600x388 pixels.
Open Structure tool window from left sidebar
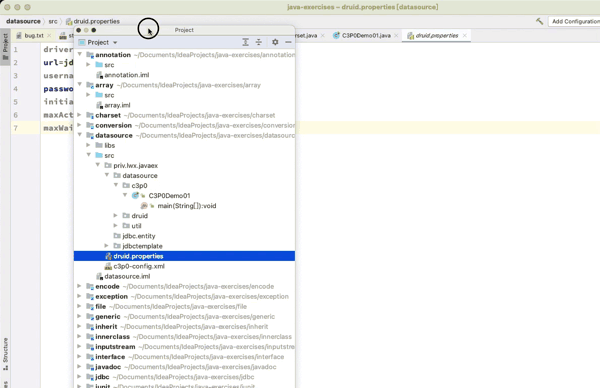pos(5,354)
